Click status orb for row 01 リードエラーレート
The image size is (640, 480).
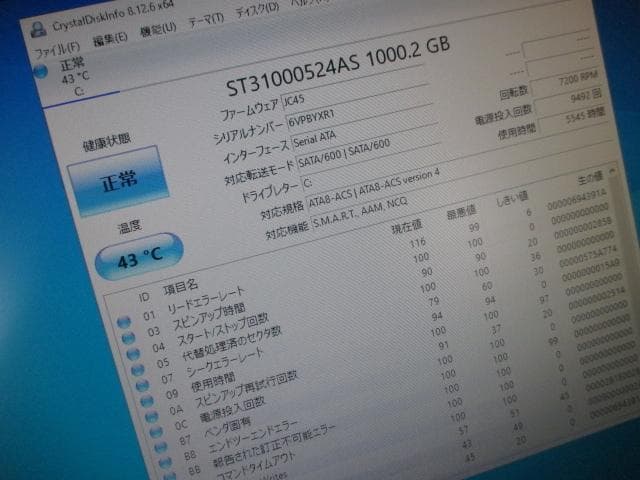tap(124, 322)
